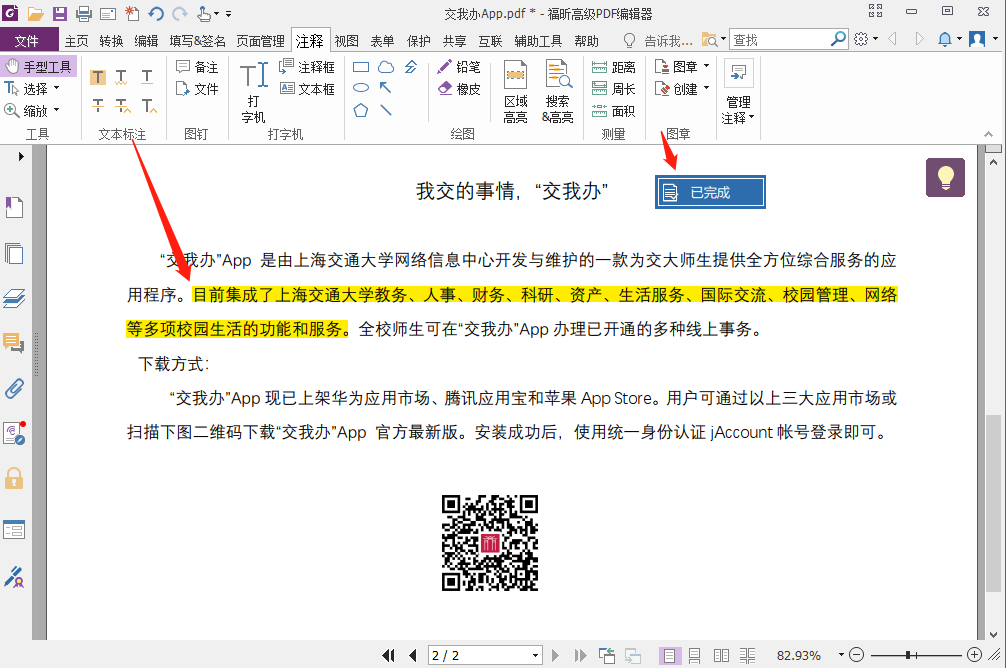
Task: Print the document with the printer icon
Action: (83, 13)
